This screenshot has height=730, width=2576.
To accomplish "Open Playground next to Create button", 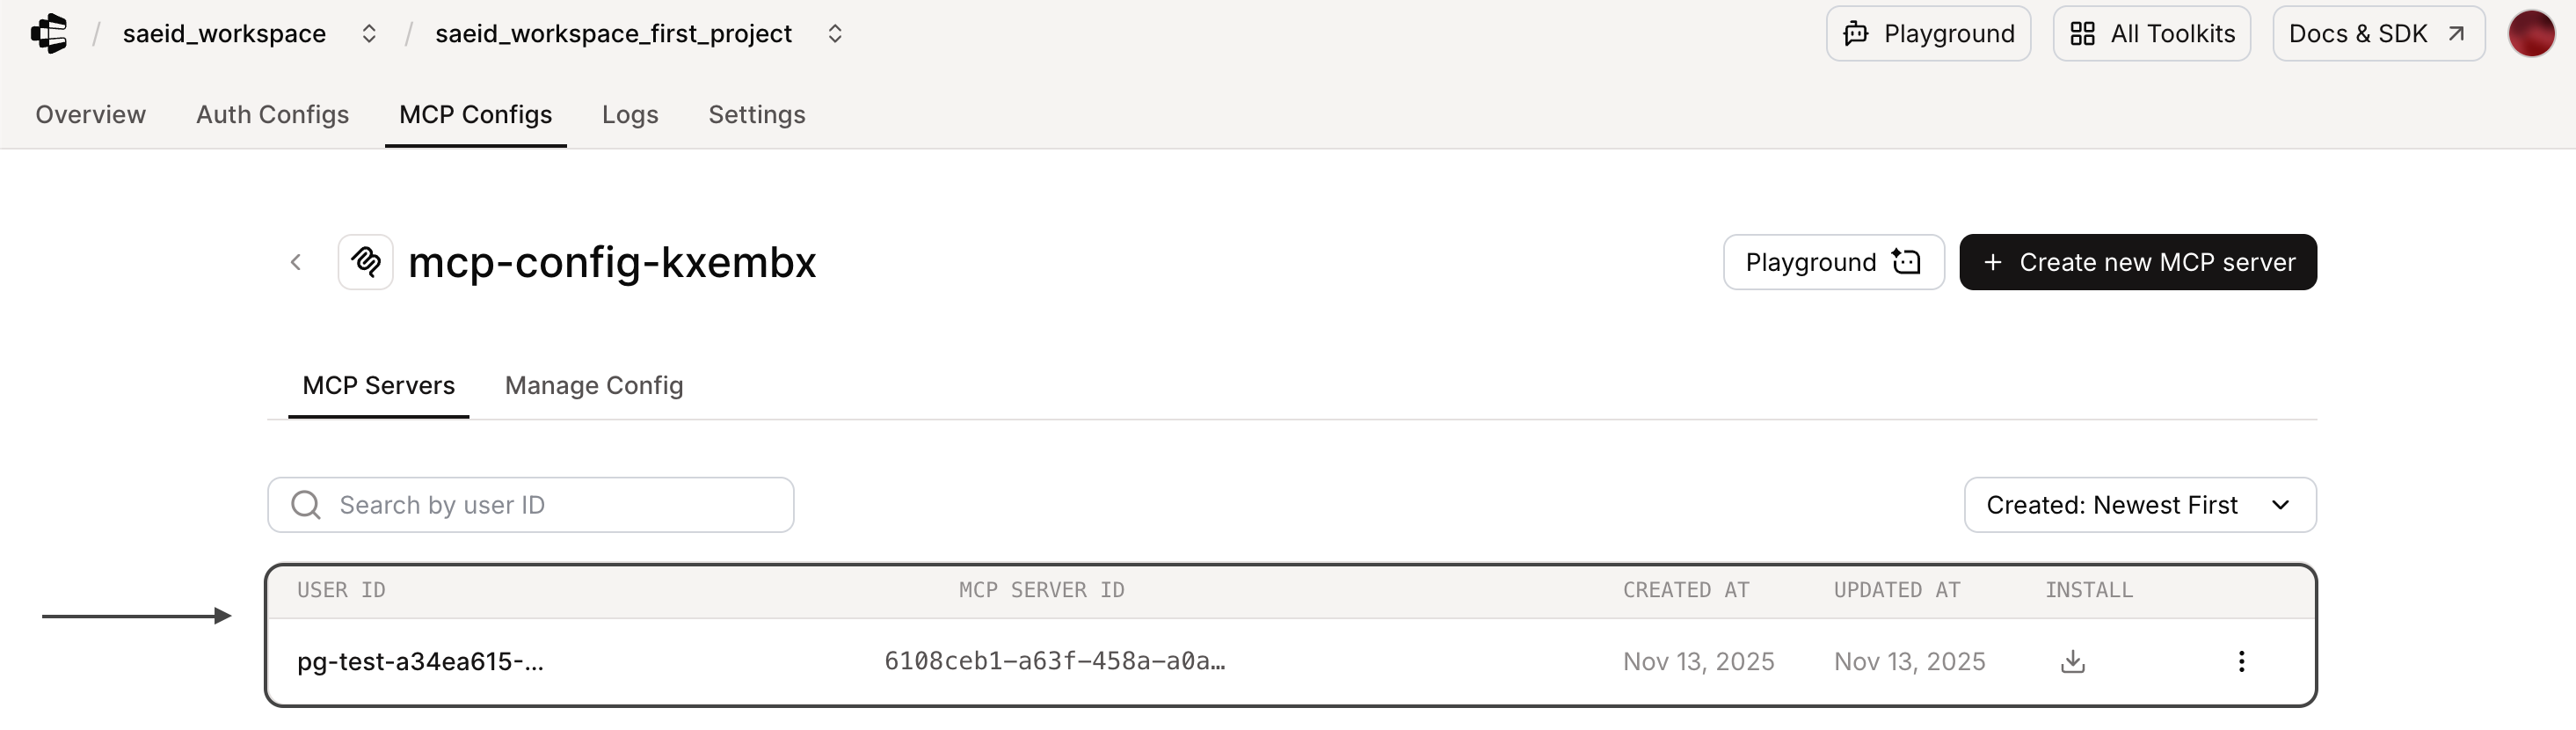I will 1832,262.
